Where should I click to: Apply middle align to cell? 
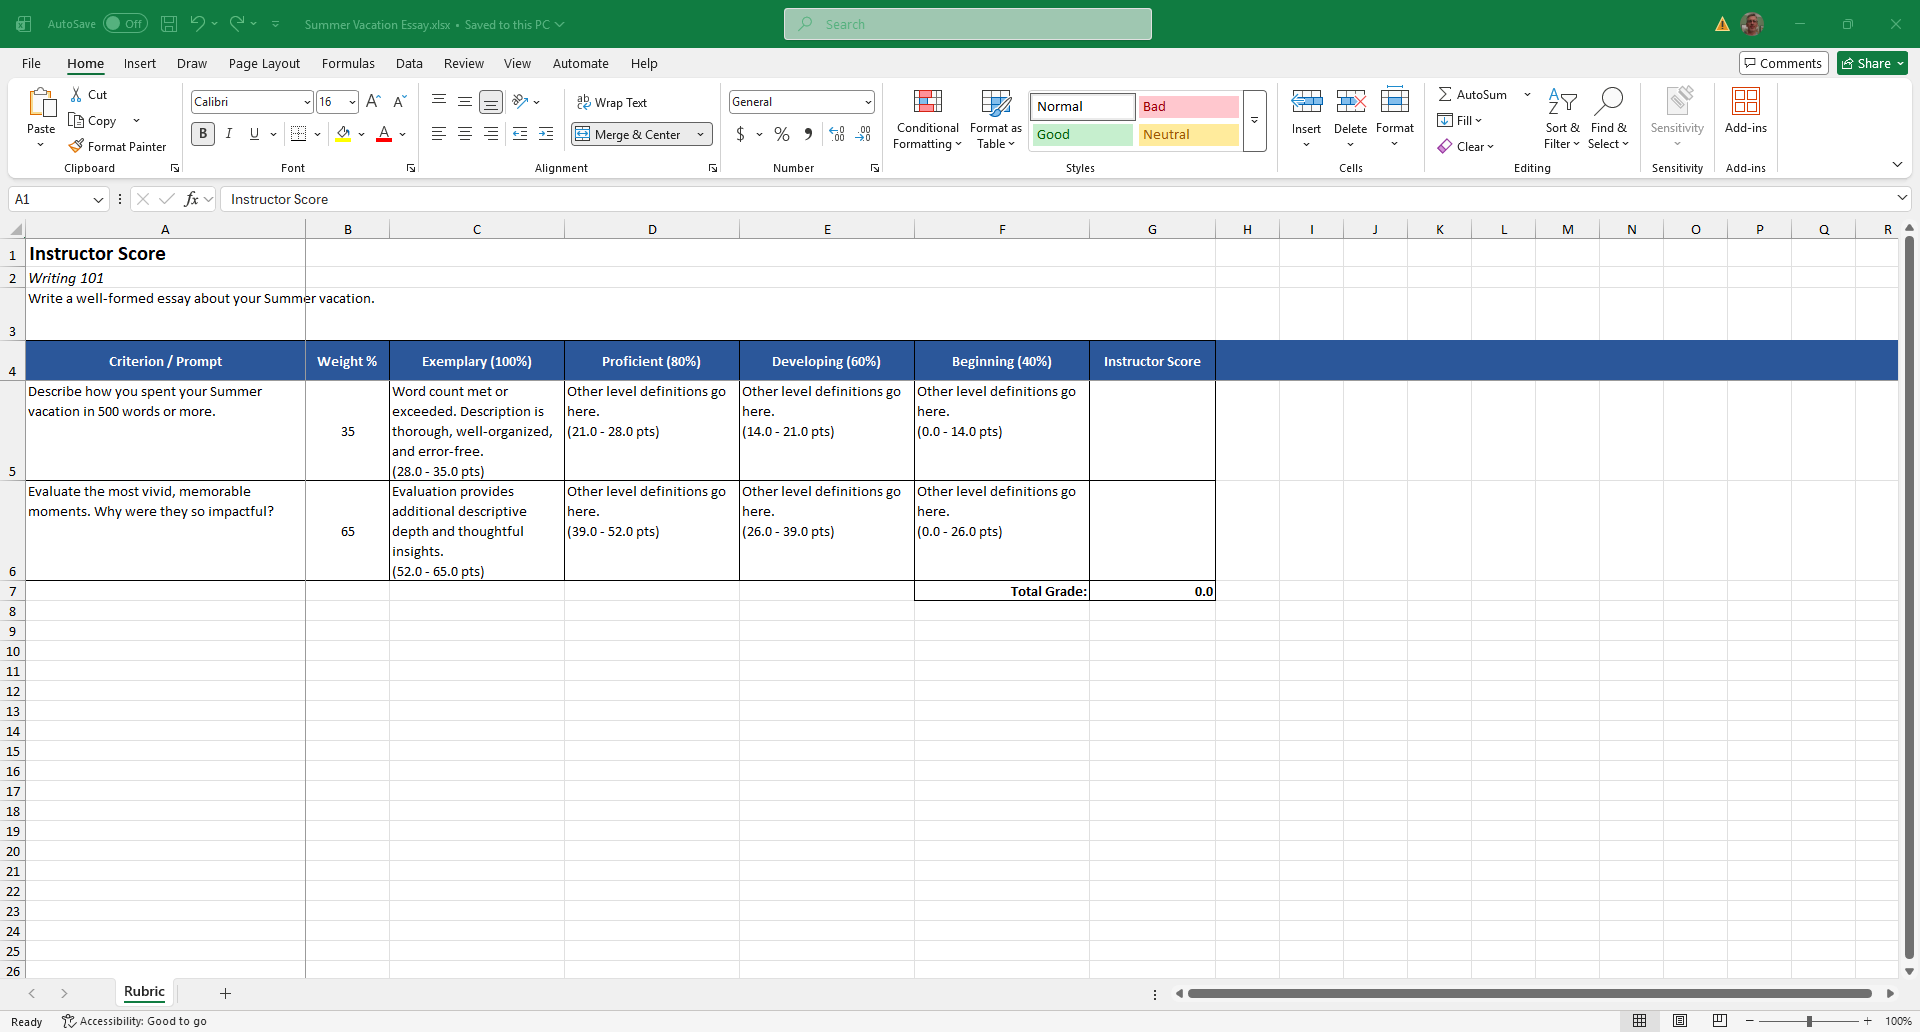tap(465, 101)
